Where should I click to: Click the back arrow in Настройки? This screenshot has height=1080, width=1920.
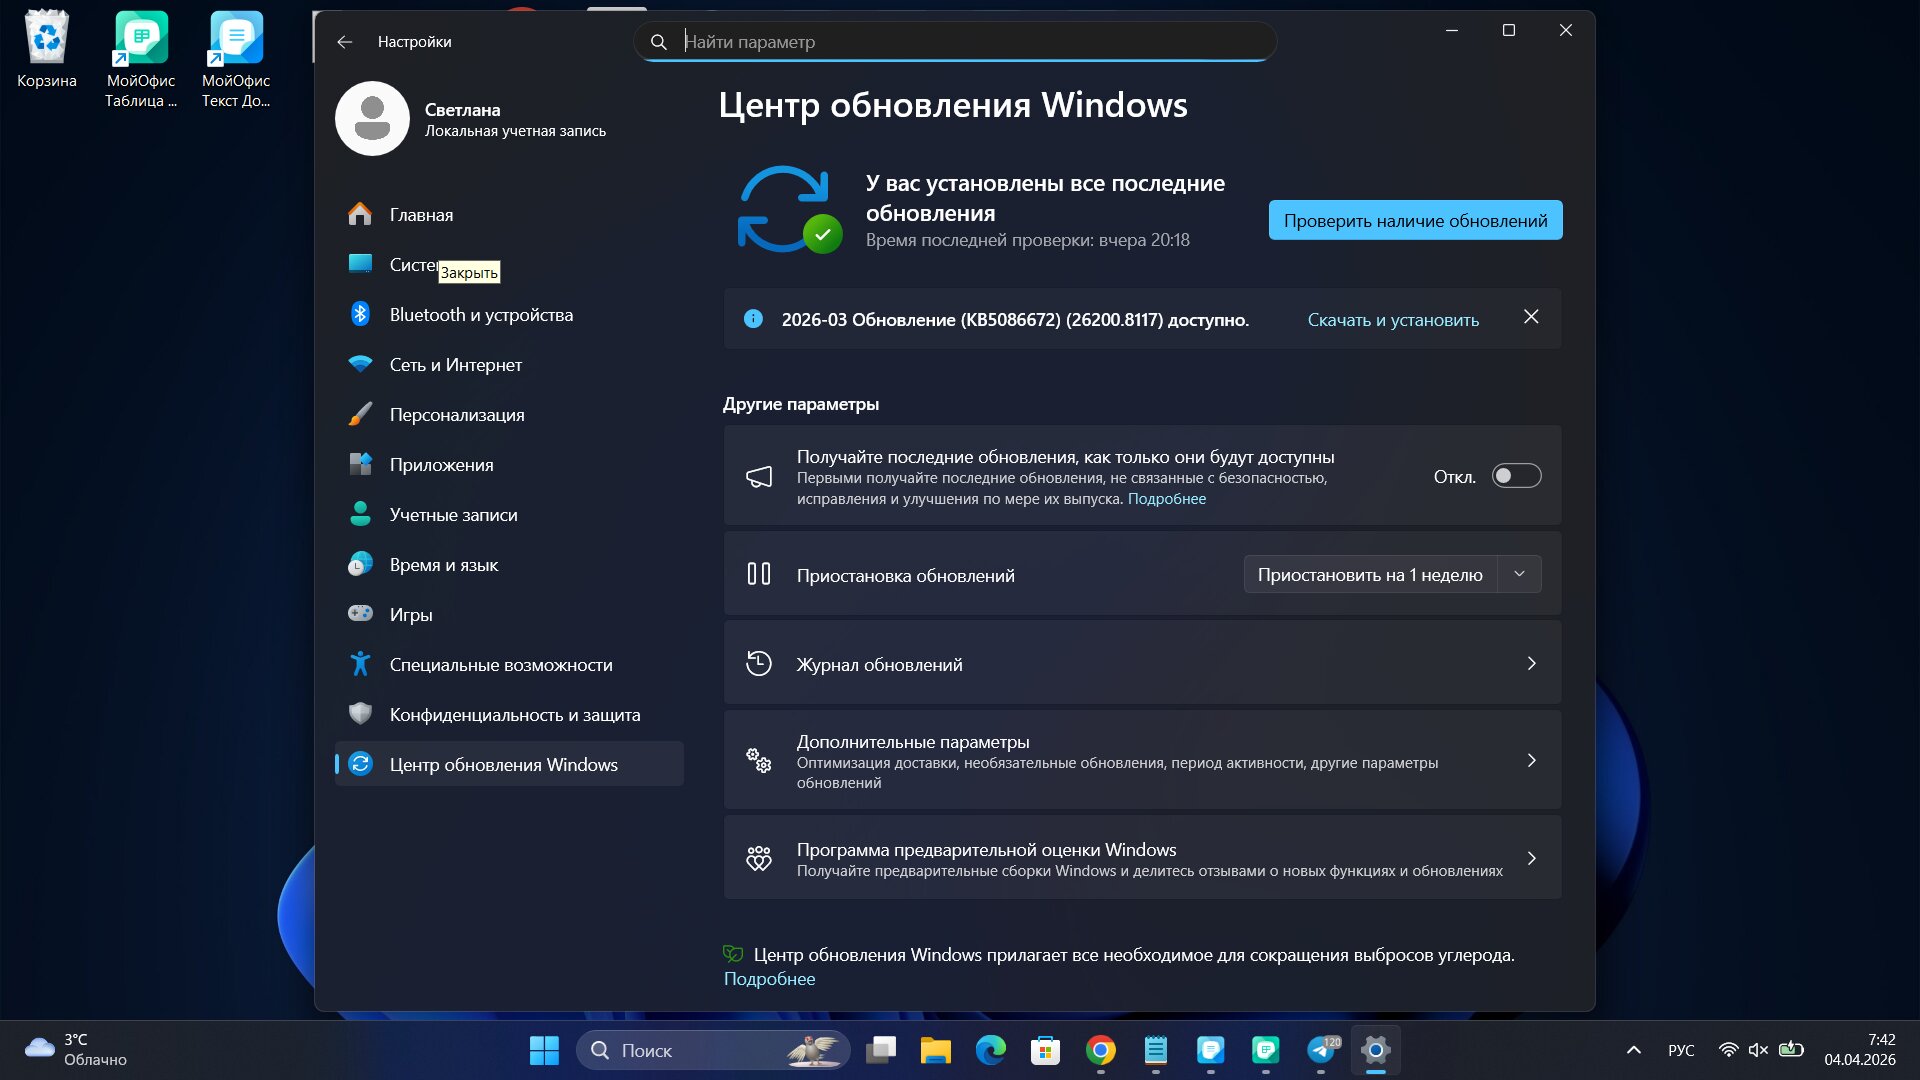point(345,42)
